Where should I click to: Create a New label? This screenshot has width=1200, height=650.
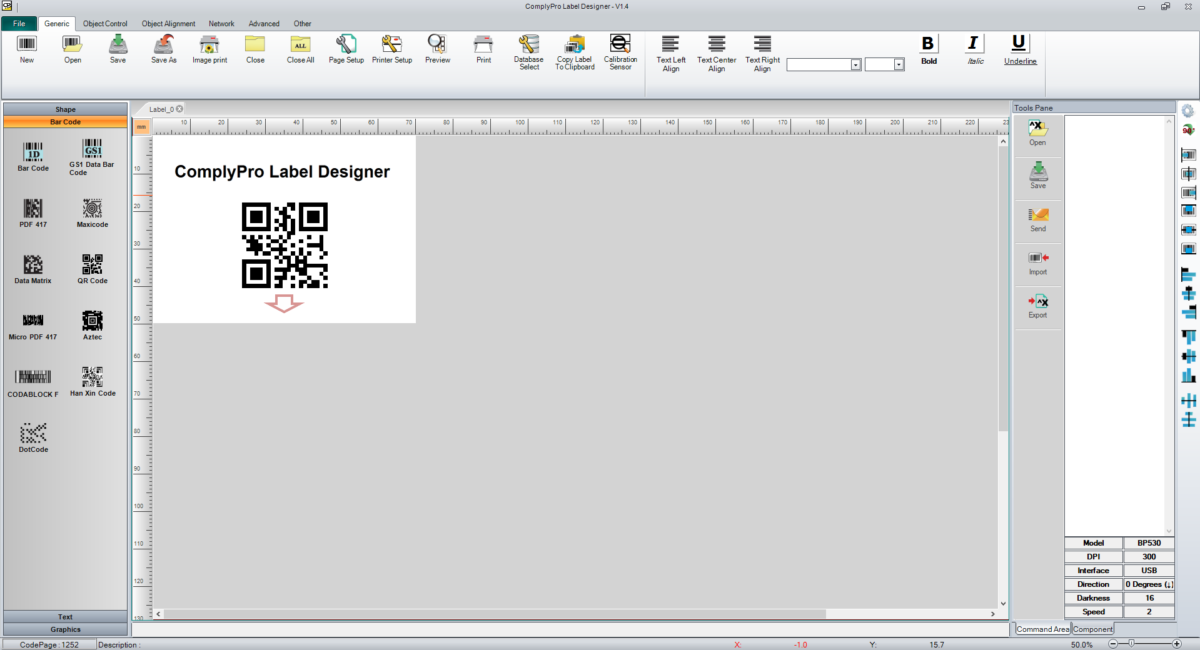pos(27,49)
